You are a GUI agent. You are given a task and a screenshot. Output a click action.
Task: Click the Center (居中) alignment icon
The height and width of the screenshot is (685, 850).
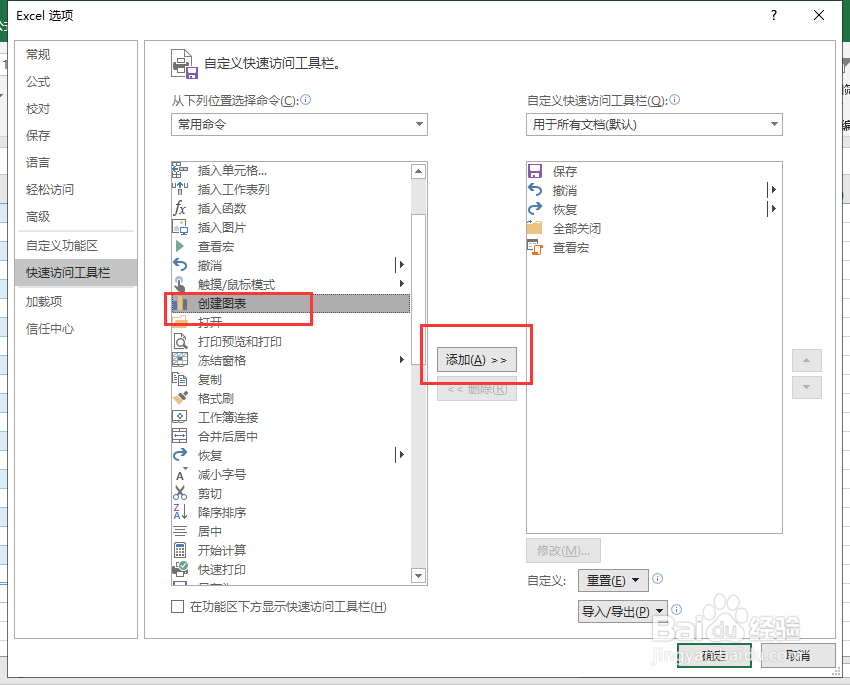point(179,531)
